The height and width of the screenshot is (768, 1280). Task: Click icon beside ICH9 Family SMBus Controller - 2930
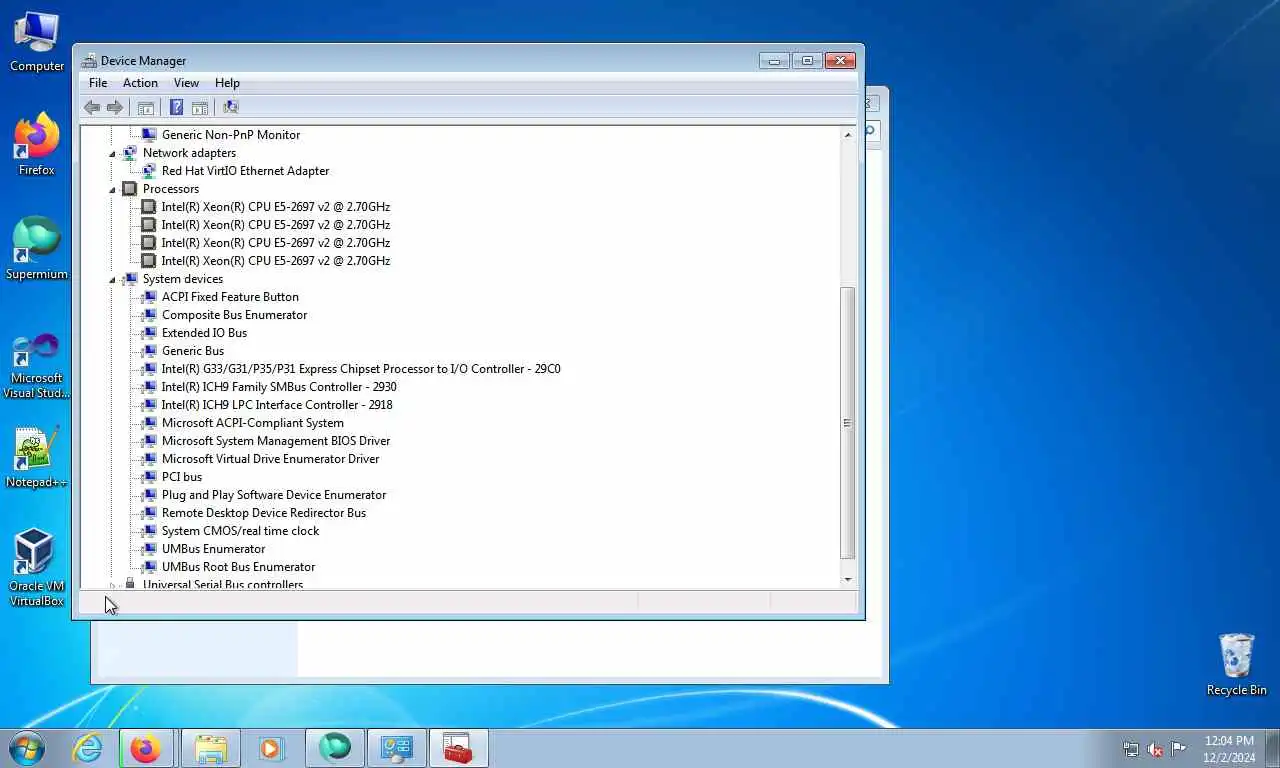148,387
